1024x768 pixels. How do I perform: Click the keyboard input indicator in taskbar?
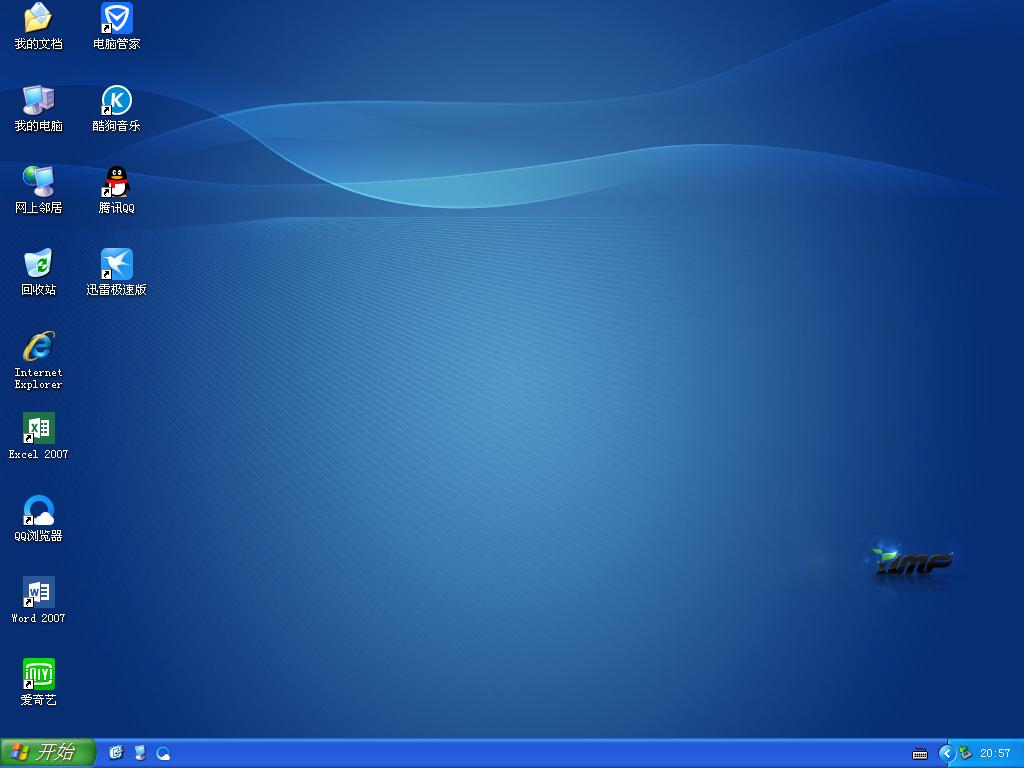919,753
